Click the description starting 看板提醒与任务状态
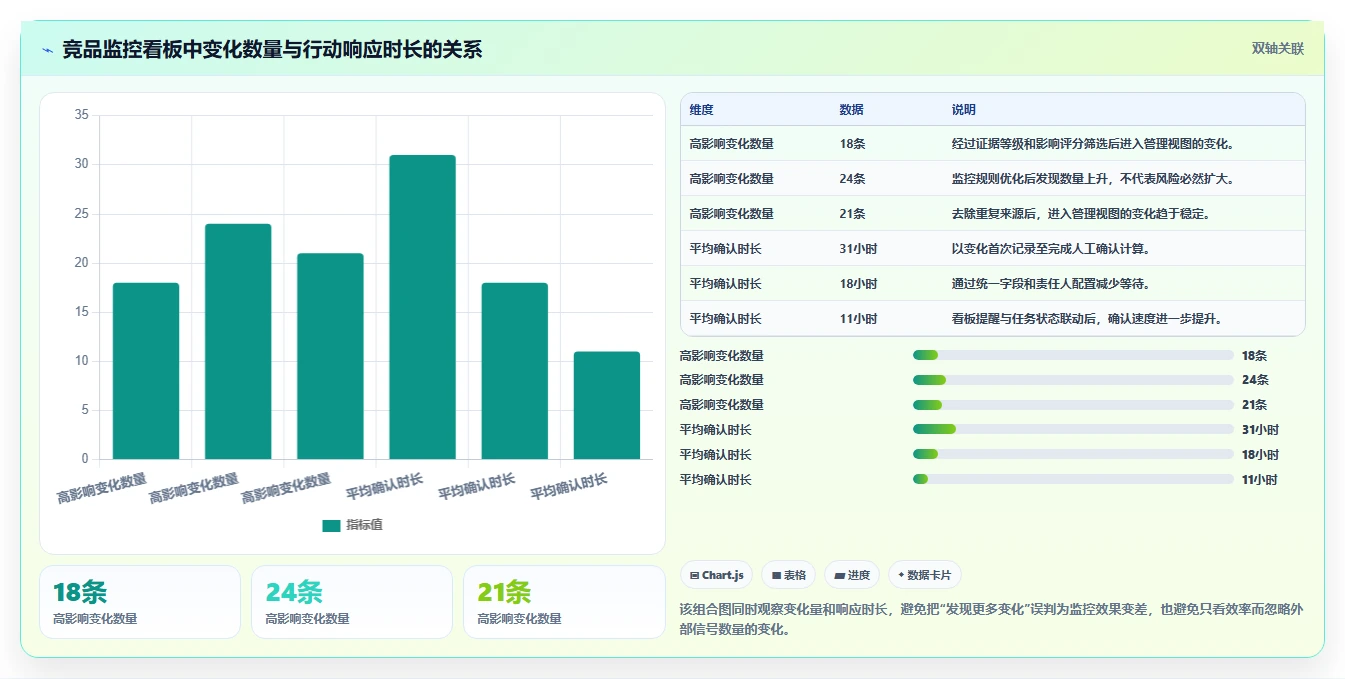The image size is (1345, 679). [x=1087, y=319]
